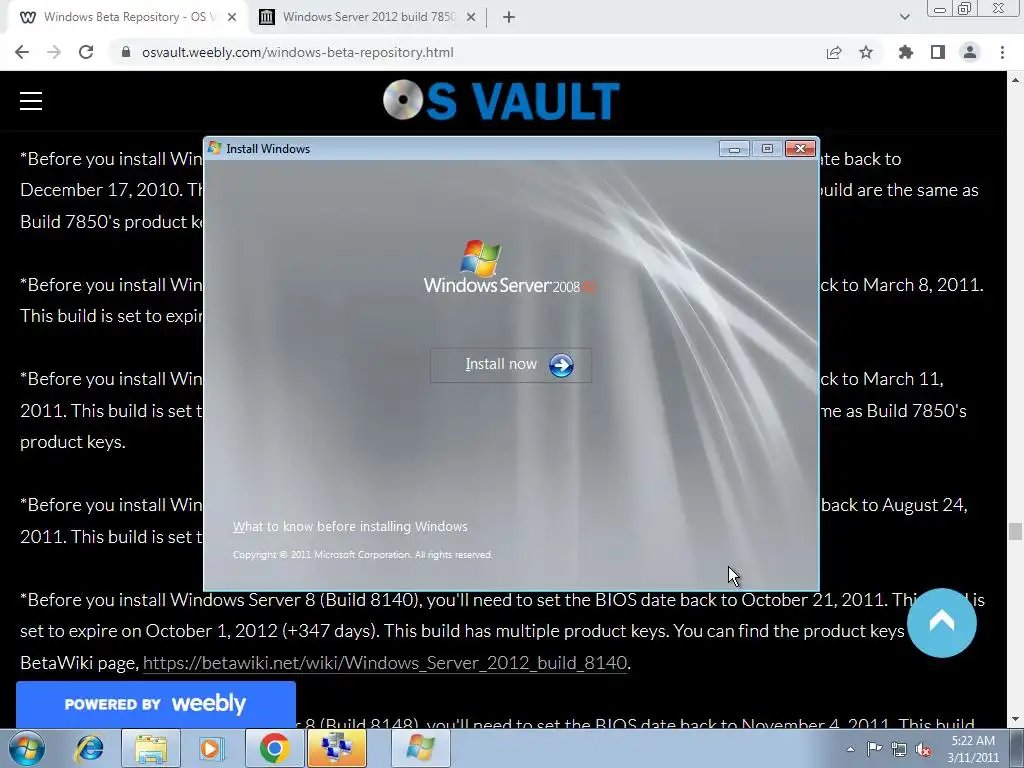The height and width of the screenshot is (768, 1024).
Task: Click the OS VAULT logo
Action: point(501,101)
